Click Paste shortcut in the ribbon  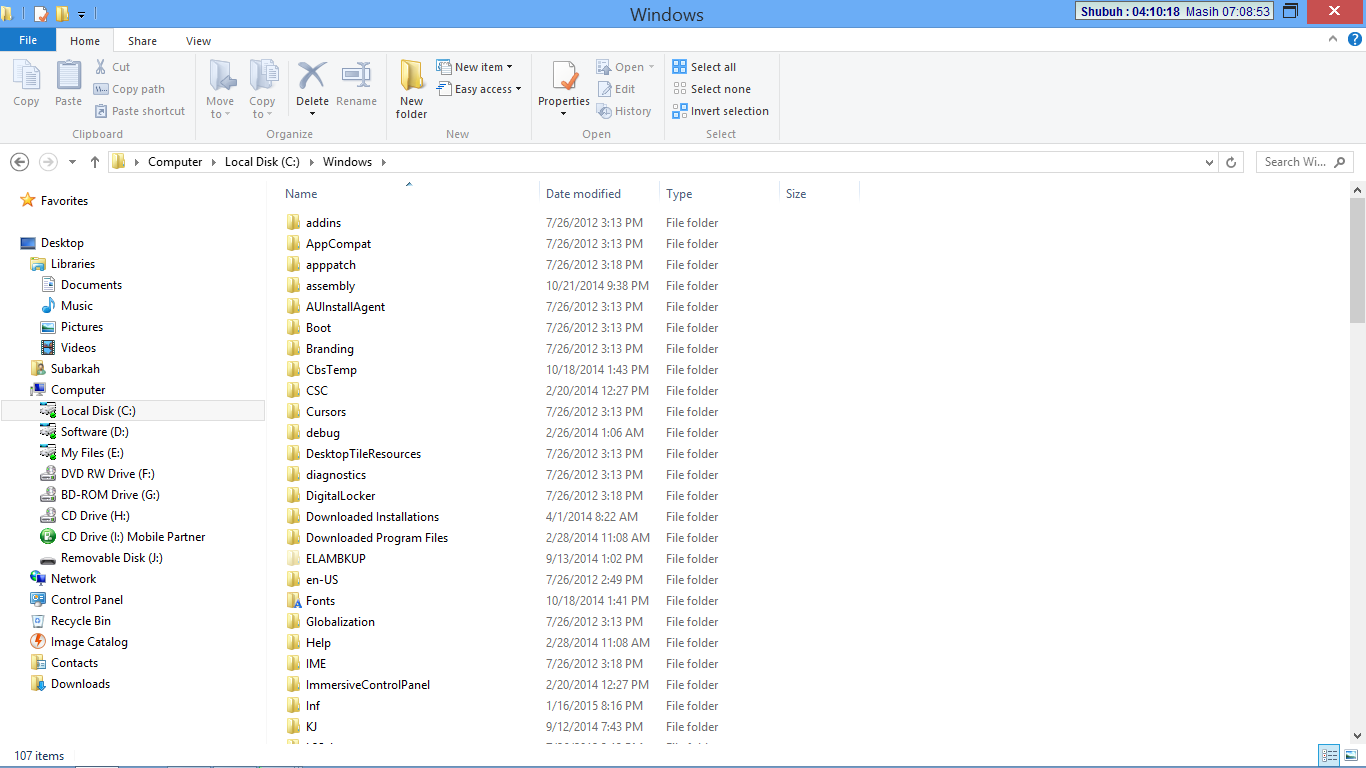(x=140, y=111)
